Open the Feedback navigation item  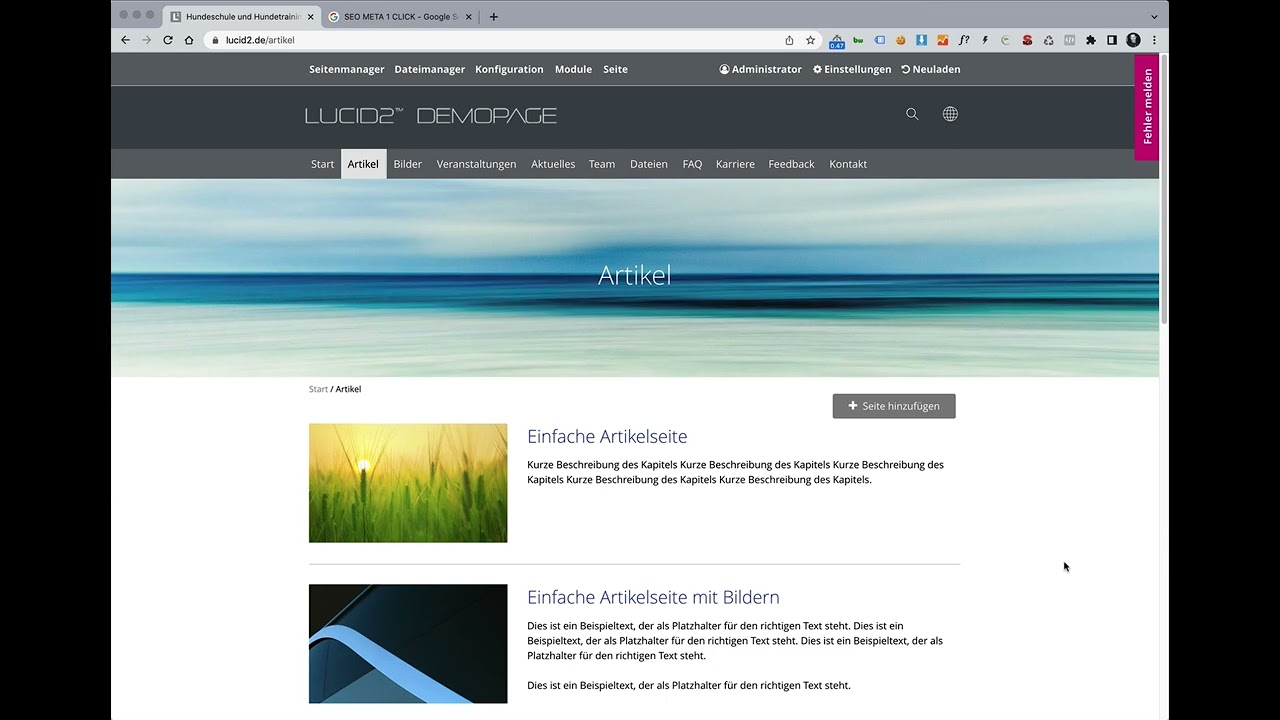pos(791,164)
